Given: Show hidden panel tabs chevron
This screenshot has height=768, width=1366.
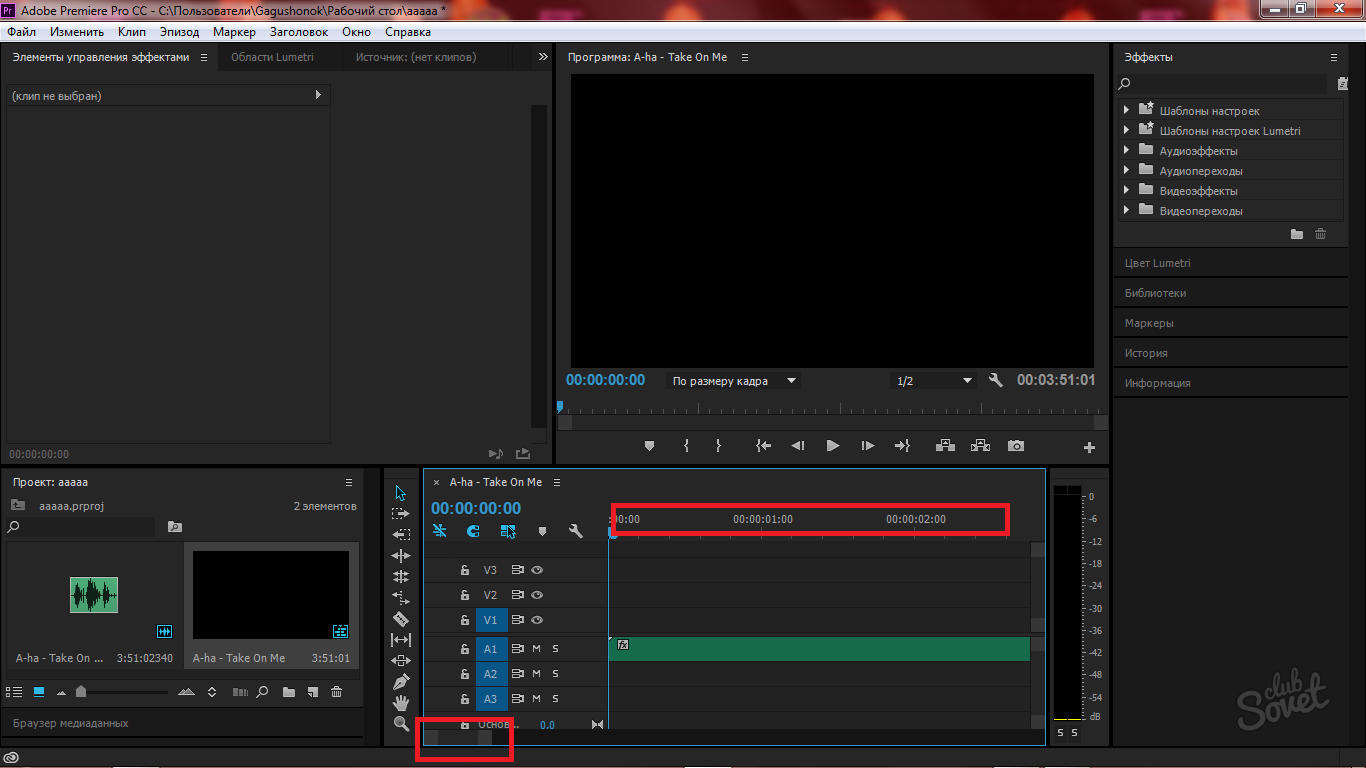Looking at the screenshot, I should click(543, 57).
